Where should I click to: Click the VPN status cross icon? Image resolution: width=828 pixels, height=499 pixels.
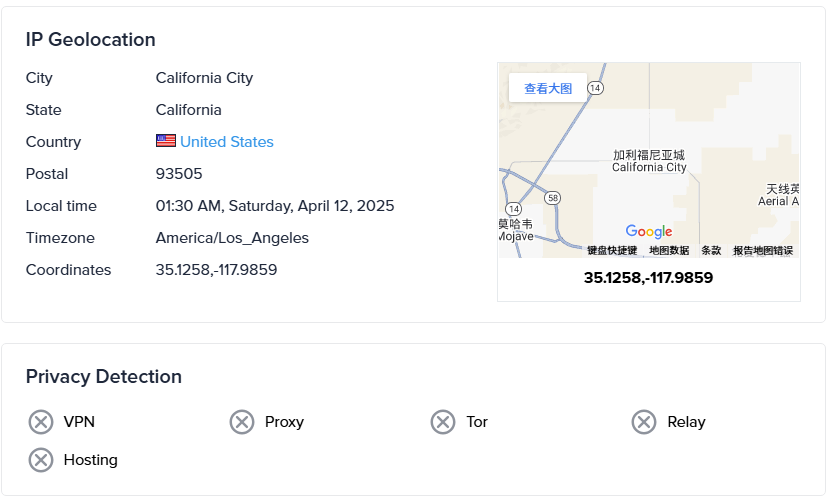pos(40,422)
